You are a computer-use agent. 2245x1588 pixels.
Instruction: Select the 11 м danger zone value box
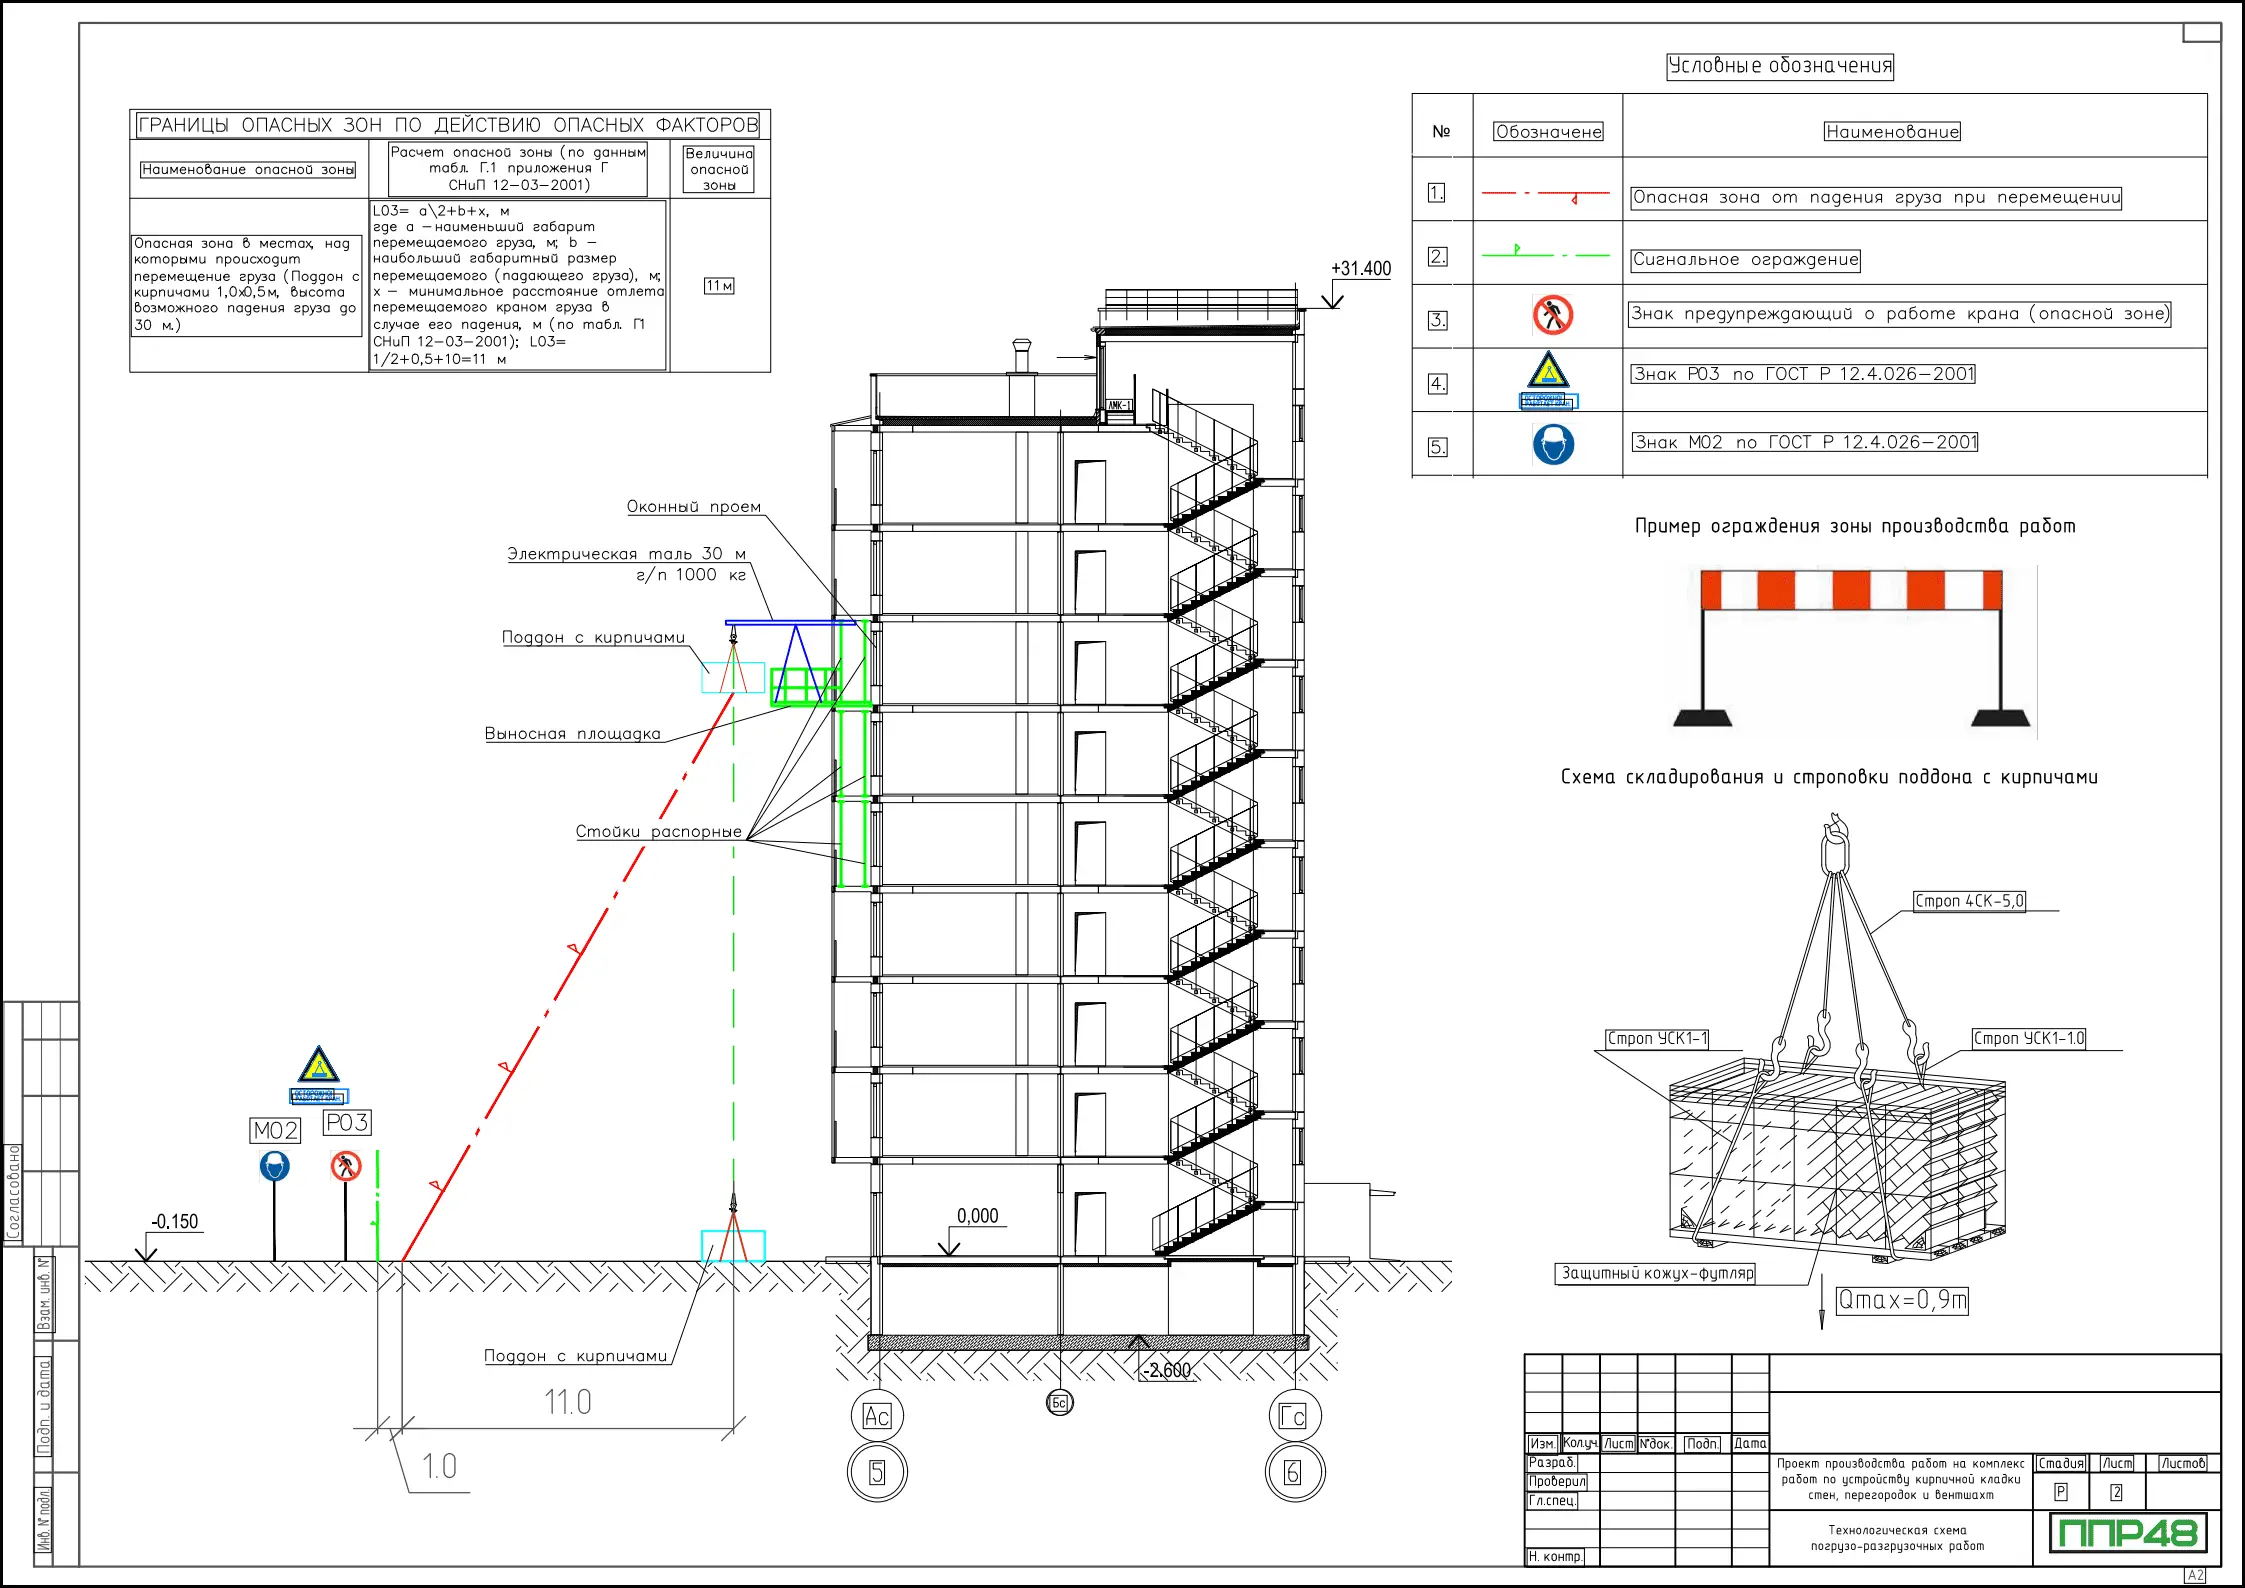(x=719, y=286)
